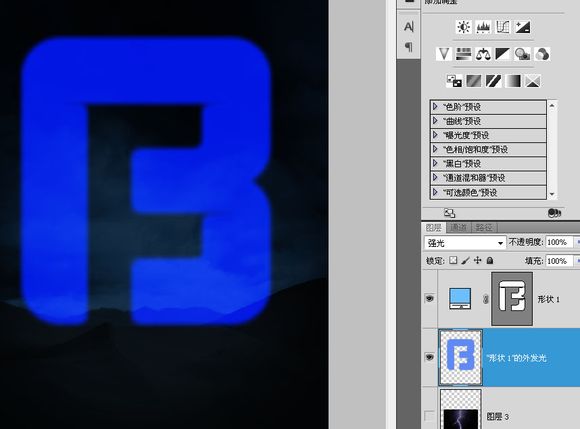Click the "色阶"预设 row label
This screenshot has width=580, height=429.
coord(462,107)
